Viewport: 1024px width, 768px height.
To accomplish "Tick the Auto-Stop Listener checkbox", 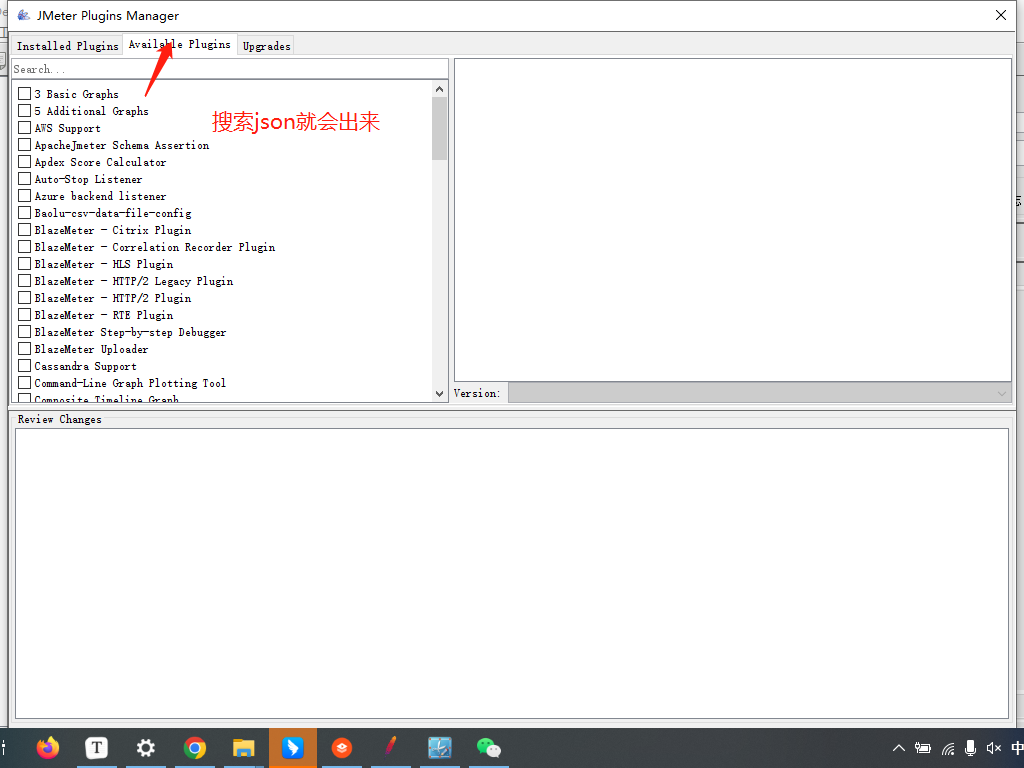I will (x=25, y=178).
